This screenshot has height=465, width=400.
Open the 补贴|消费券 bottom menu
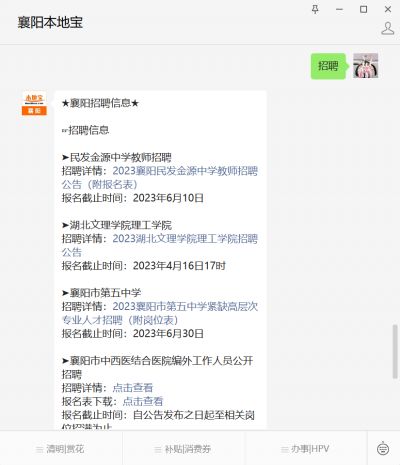[183, 449]
